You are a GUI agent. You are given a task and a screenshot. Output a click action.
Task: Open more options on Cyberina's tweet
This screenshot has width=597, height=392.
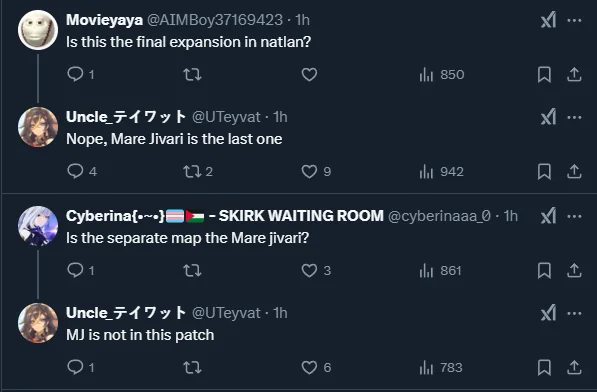pyautogui.click(x=574, y=216)
